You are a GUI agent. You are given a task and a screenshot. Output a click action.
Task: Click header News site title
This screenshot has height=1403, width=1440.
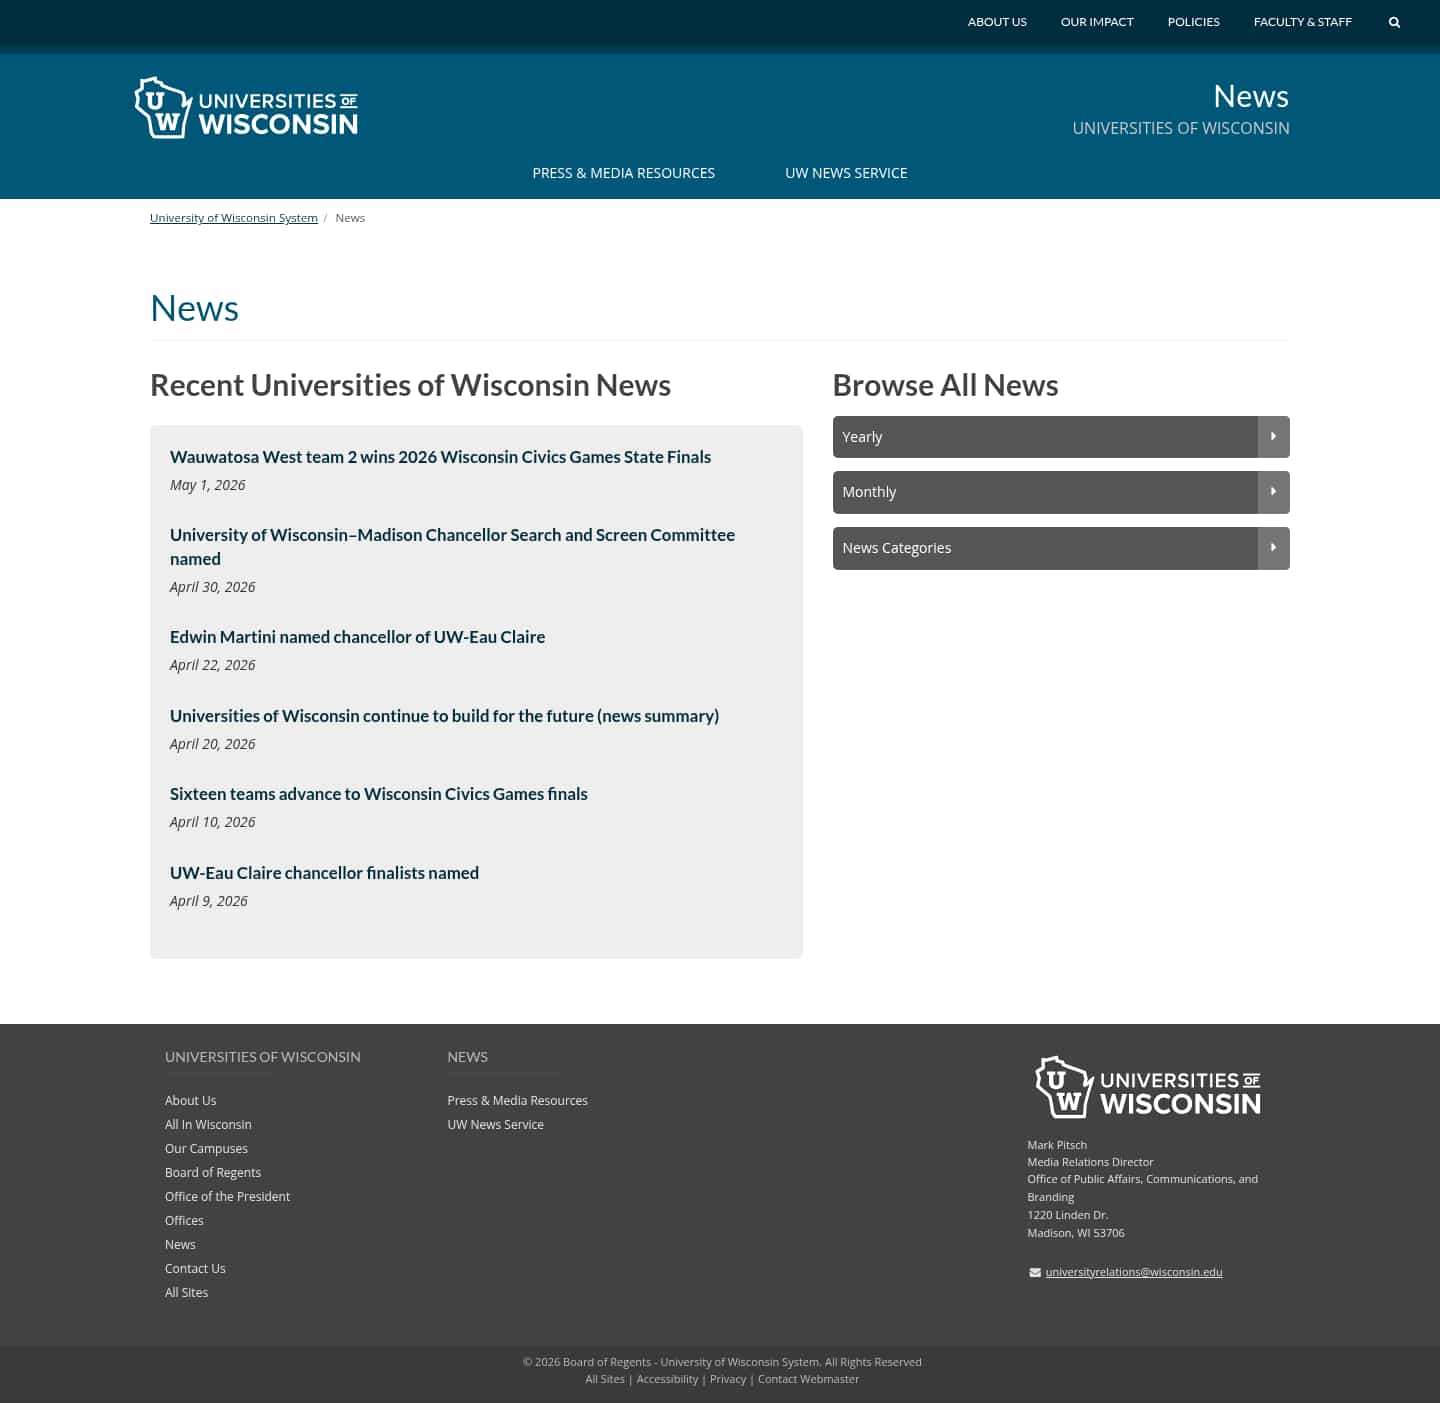click(x=1251, y=96)
